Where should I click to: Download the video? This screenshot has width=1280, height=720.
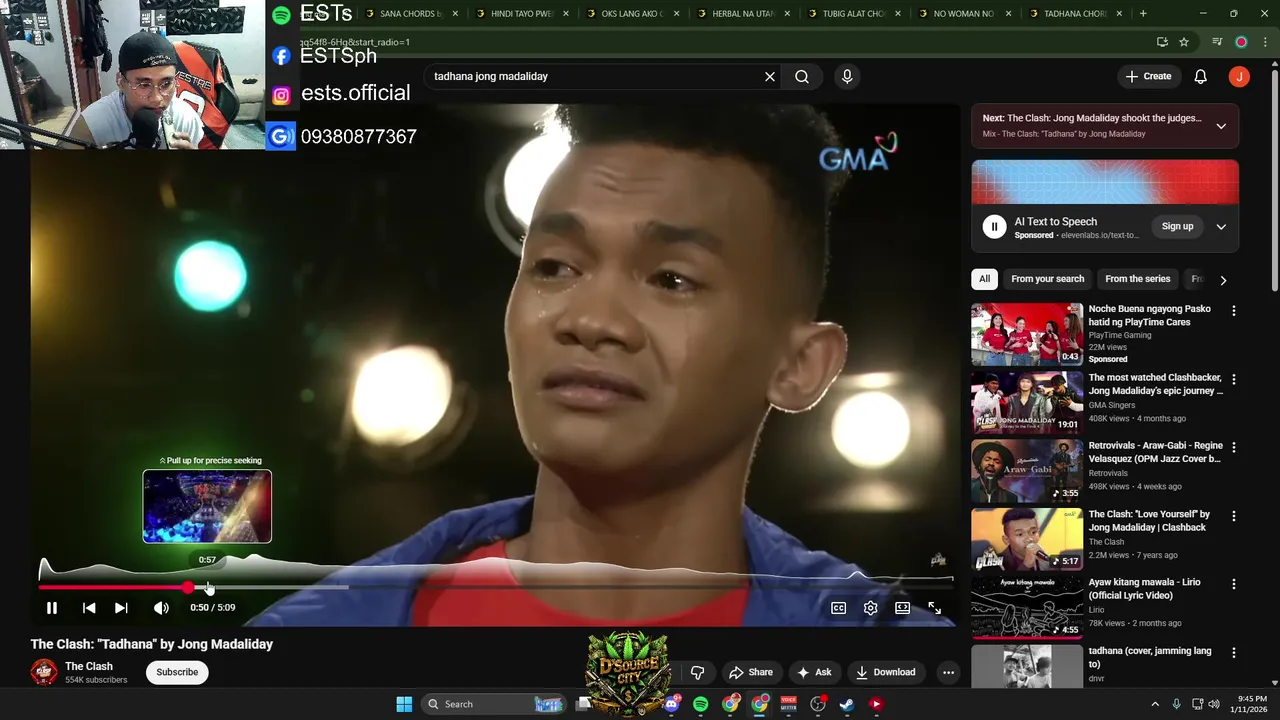click(885, 672)
